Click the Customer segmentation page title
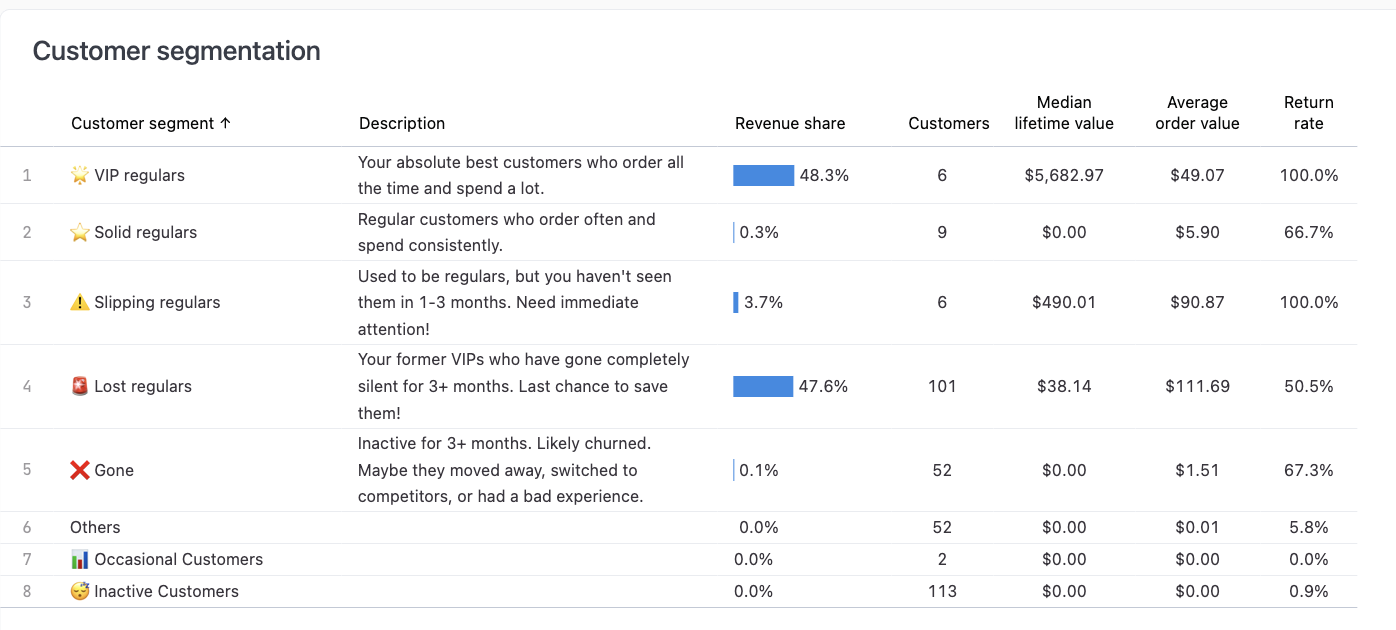This screenshot has height=630, width=1396. tap(176, 50)
